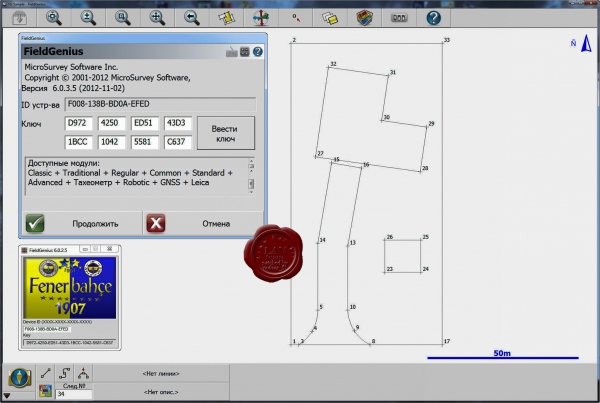Screen dimensions: 600x403
Task: Click the Device ID field in keygen window
Action: [x=47, y=329]
